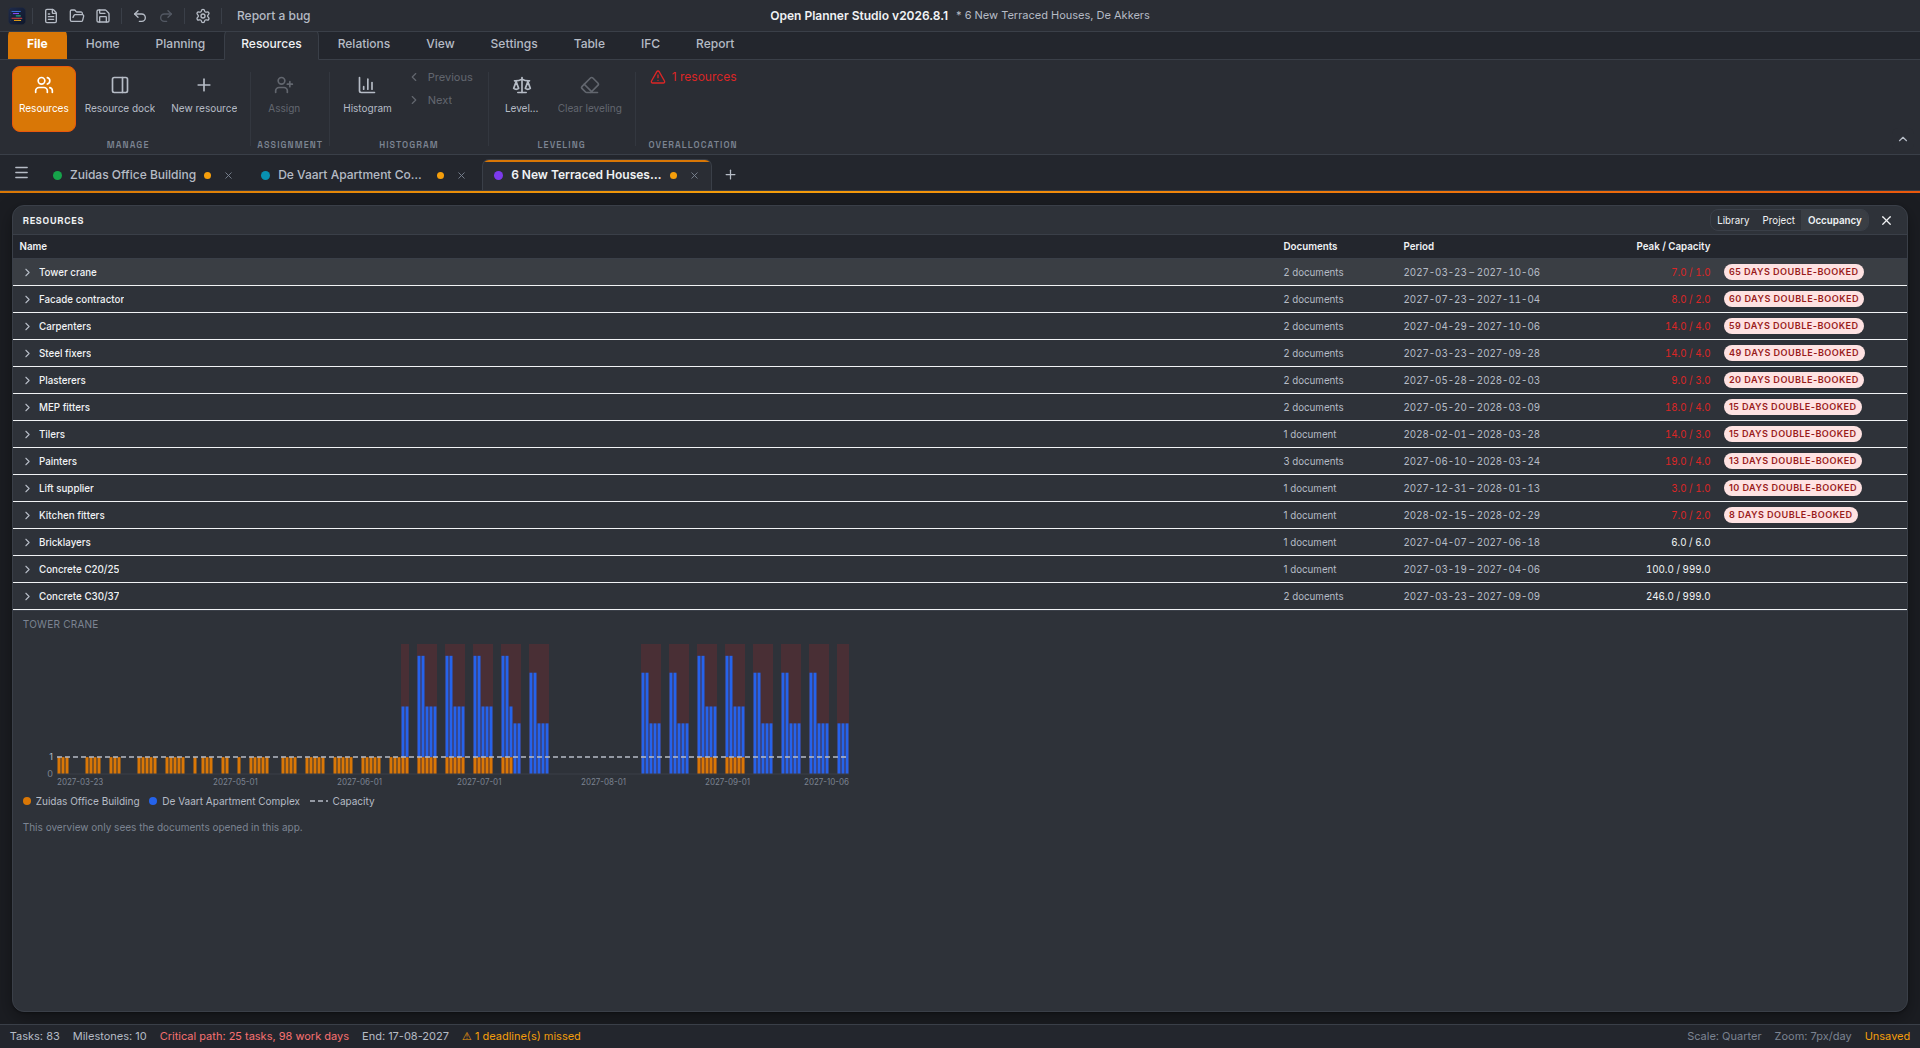The image size is (1920, 1048).
Task: Open the File menu
Action: [x=37, y=44]
